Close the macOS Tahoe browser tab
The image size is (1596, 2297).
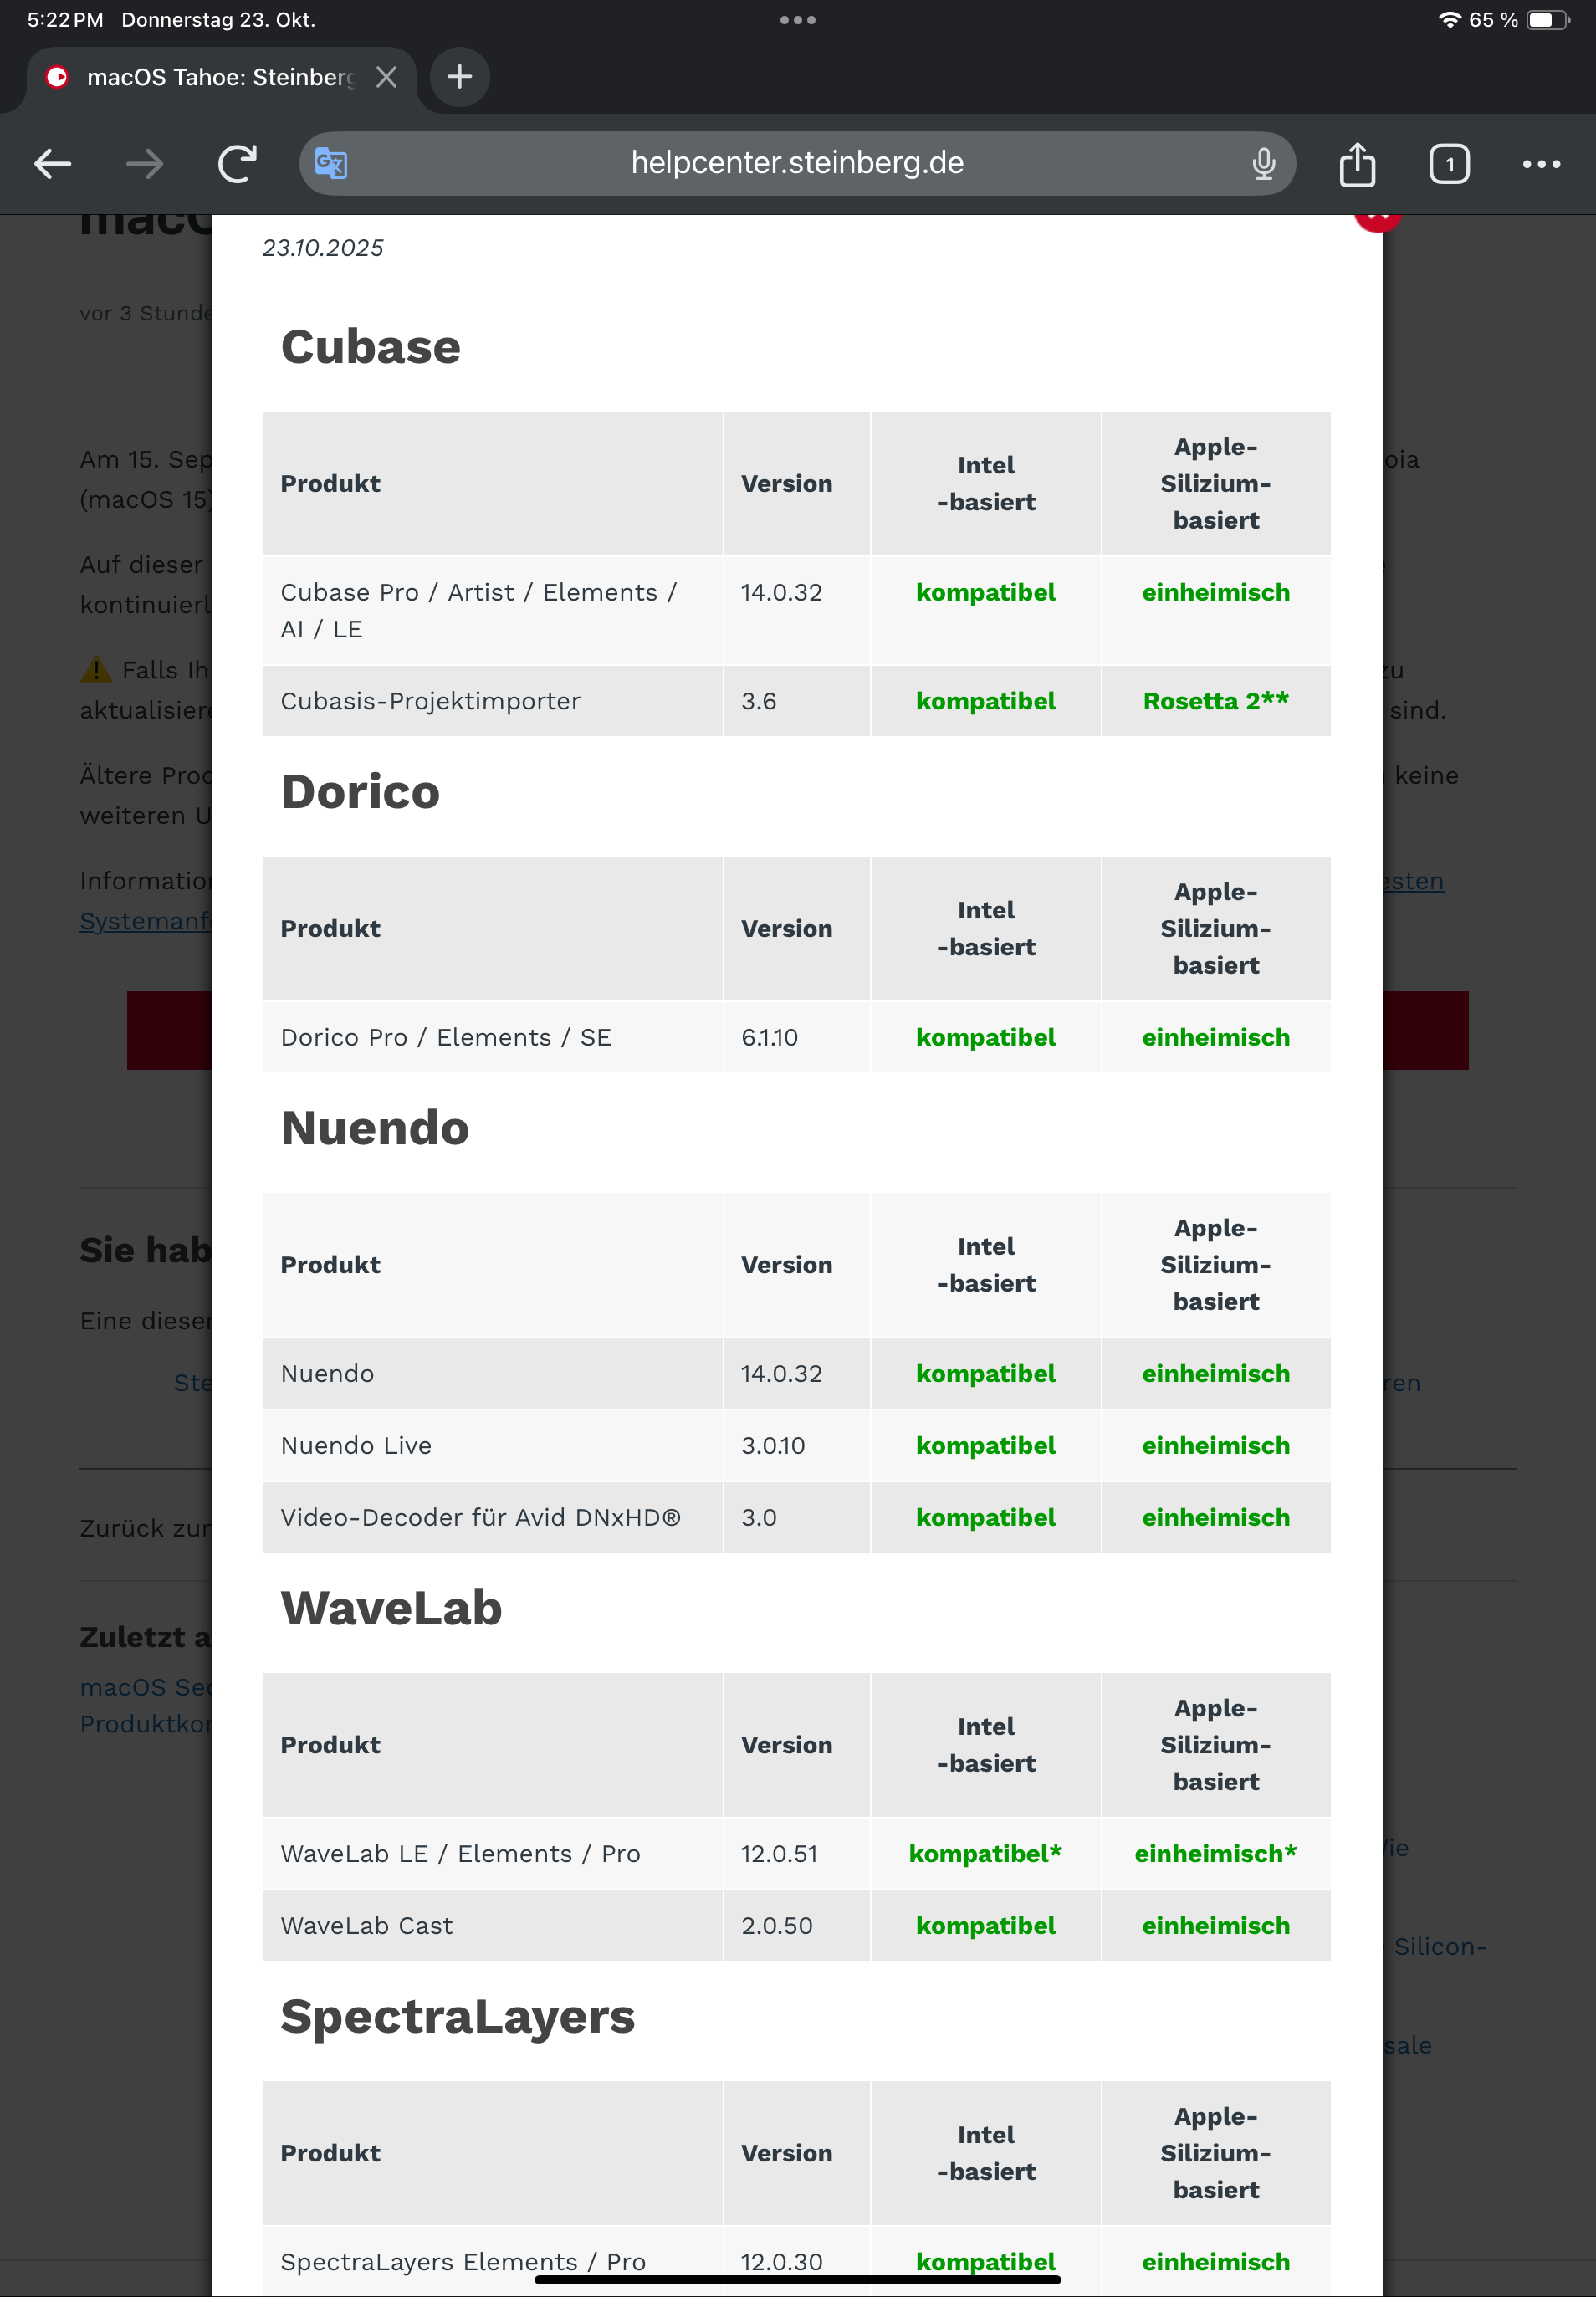coord(386,77)
